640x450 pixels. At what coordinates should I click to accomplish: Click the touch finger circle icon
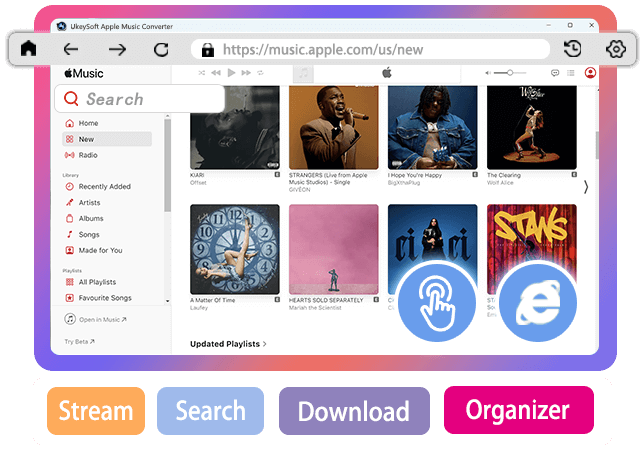tap(437, 301)
